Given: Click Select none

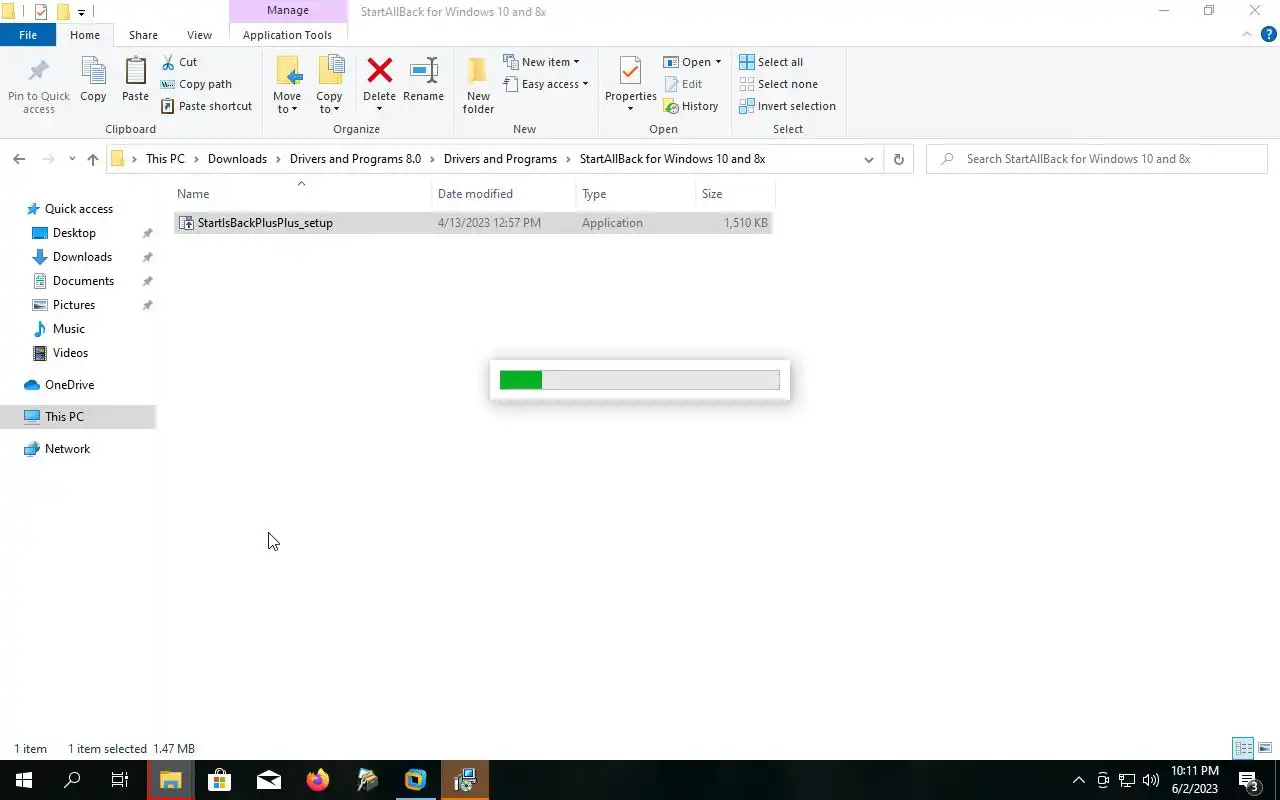Looking at the screenshot, I should click(x=778, y=84).
